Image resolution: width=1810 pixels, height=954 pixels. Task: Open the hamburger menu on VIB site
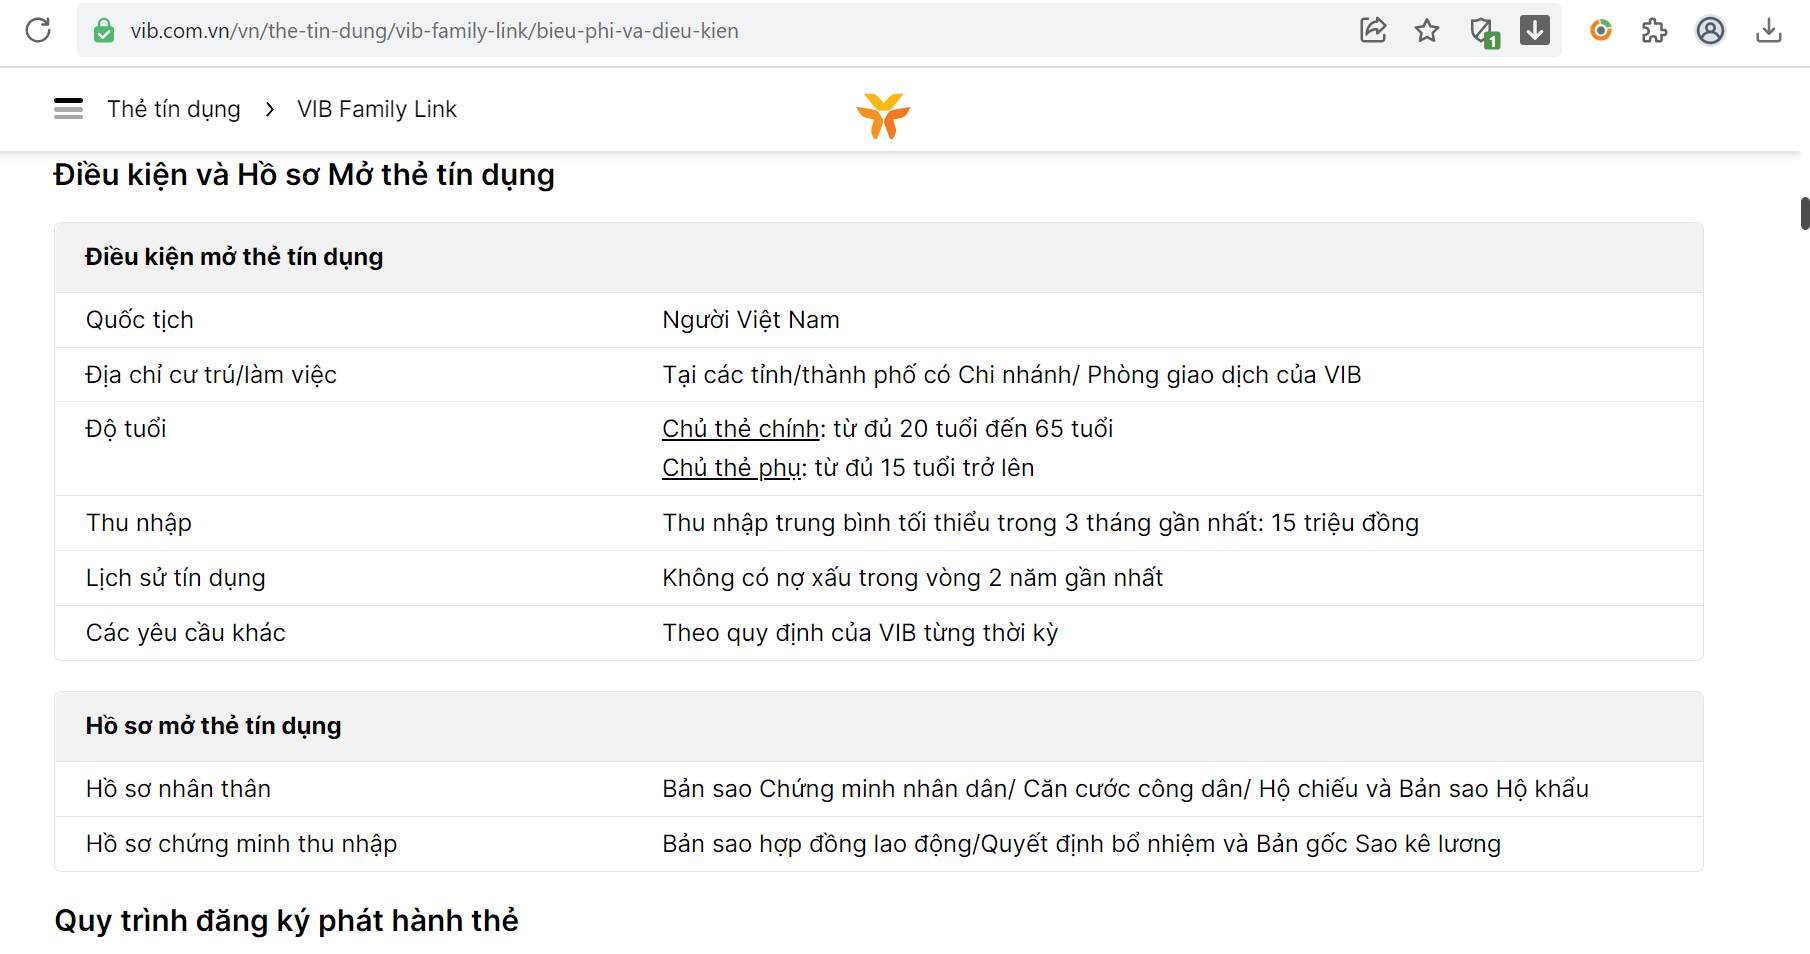click(x=68, y=108)
